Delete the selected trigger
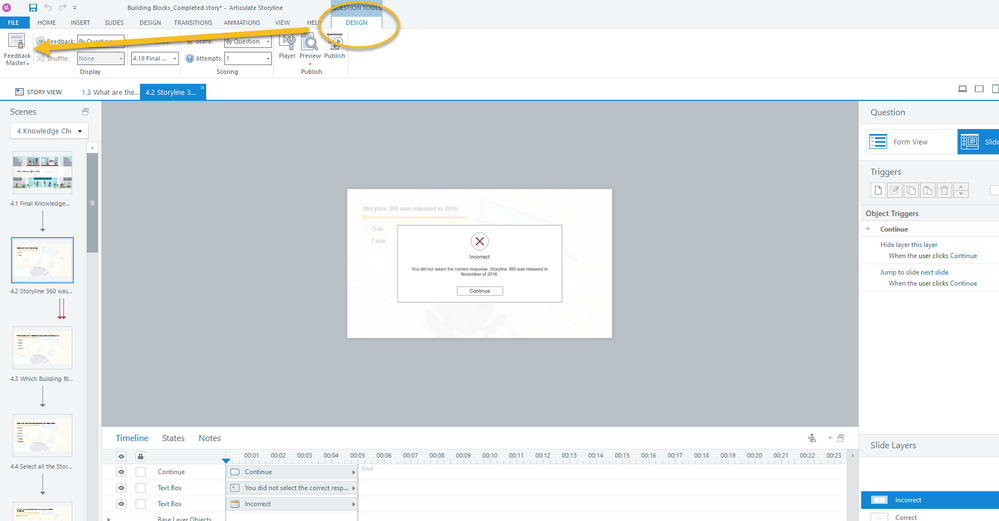The width and height of the screenshot is (999, 521). pyautogui.click(x=944, y=190)
